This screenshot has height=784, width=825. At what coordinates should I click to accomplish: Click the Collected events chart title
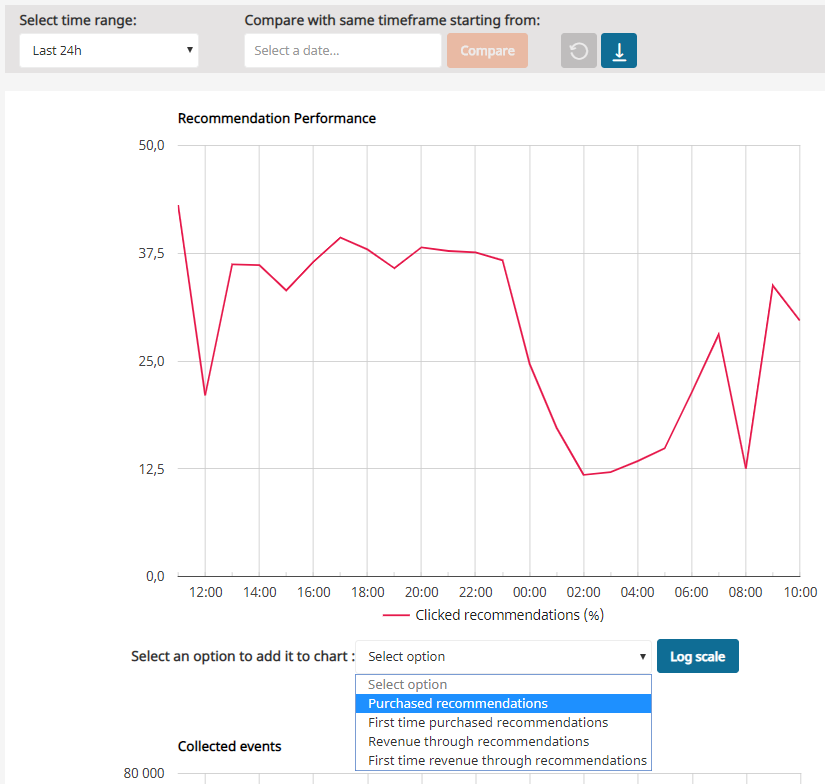click(x=229, y=746)
